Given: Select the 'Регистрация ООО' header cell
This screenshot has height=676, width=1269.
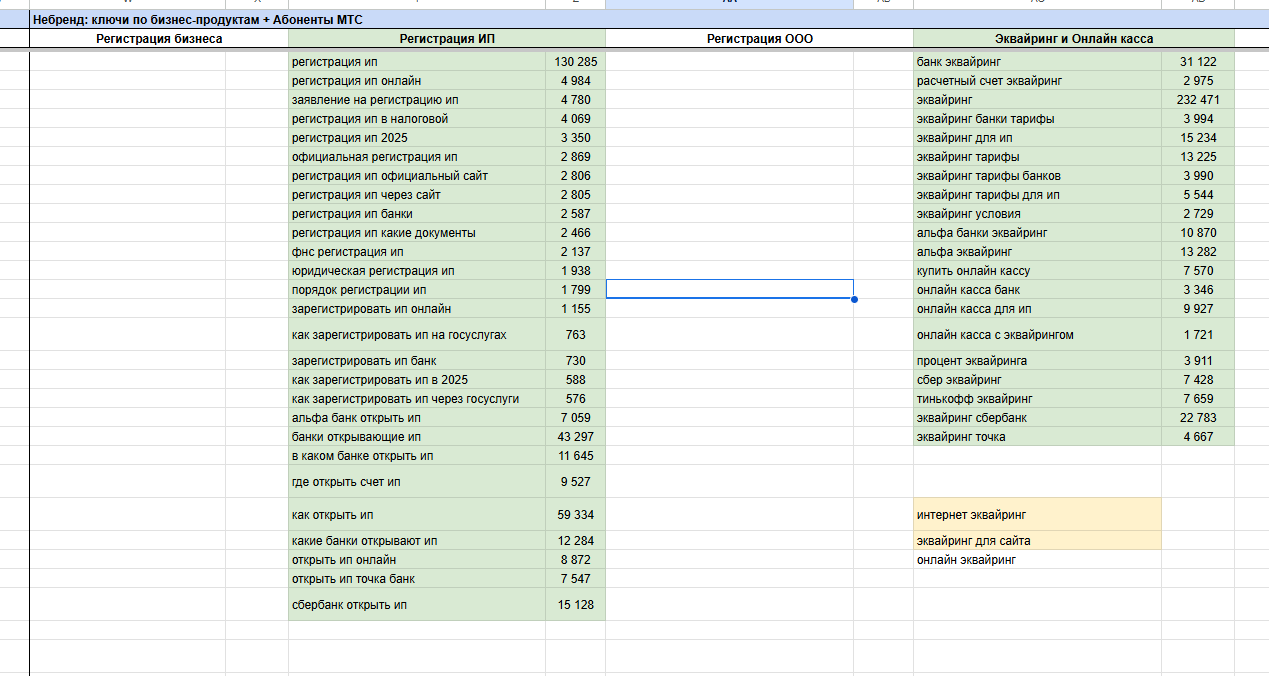Looking at the screenshot, I should point(760,39).
